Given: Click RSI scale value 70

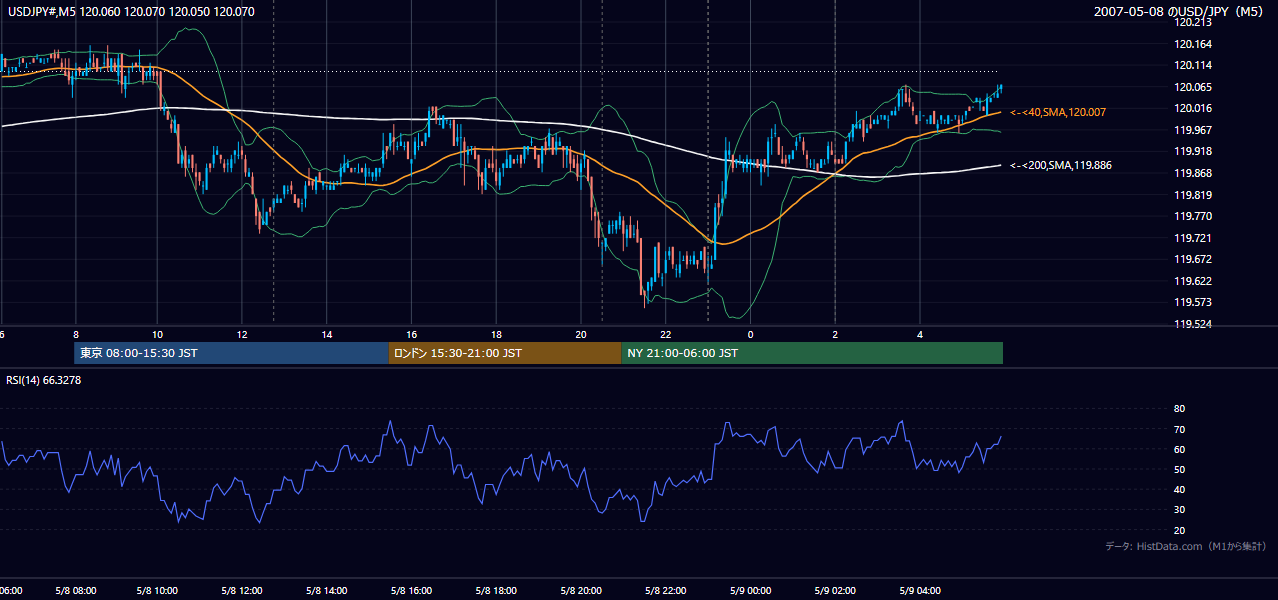Looking at the screenshot, I should [x=1180, y=429].
